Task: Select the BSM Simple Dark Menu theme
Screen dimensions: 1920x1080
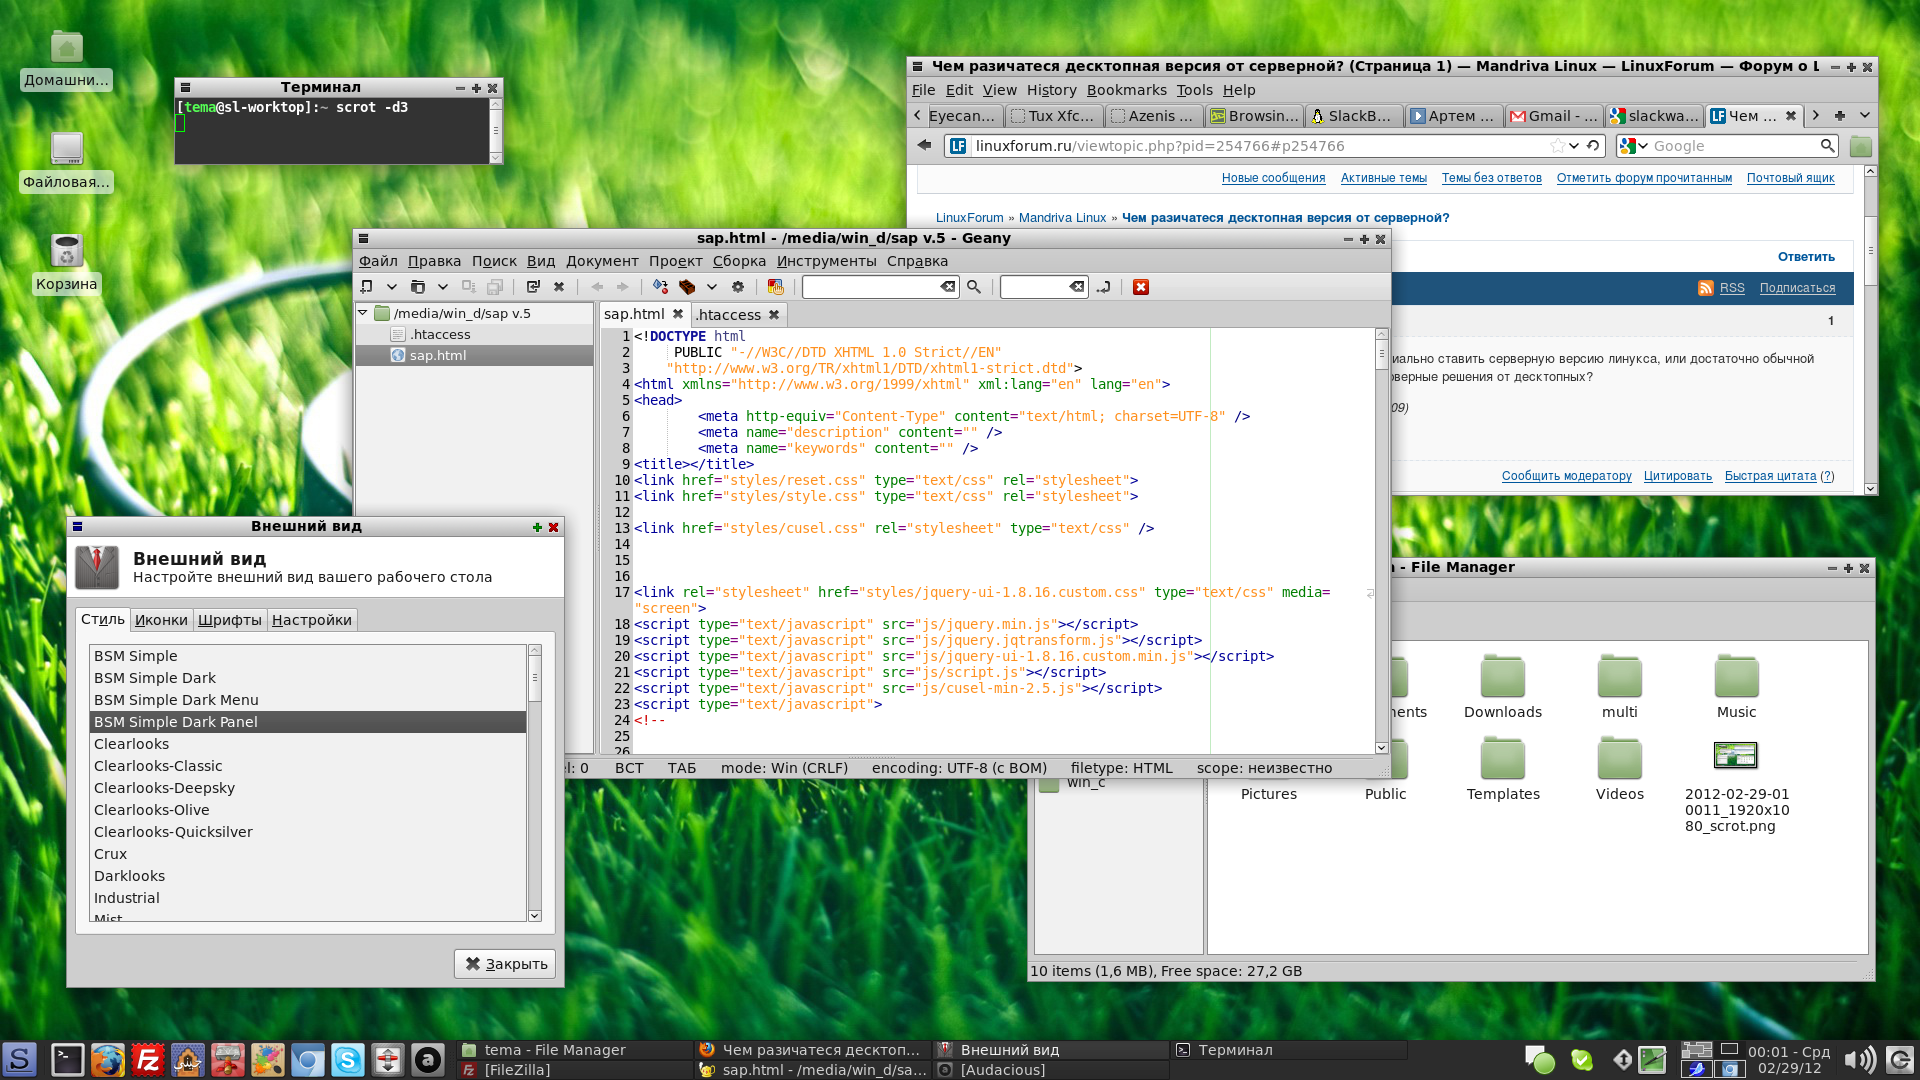Action: (x=308, y=700)
